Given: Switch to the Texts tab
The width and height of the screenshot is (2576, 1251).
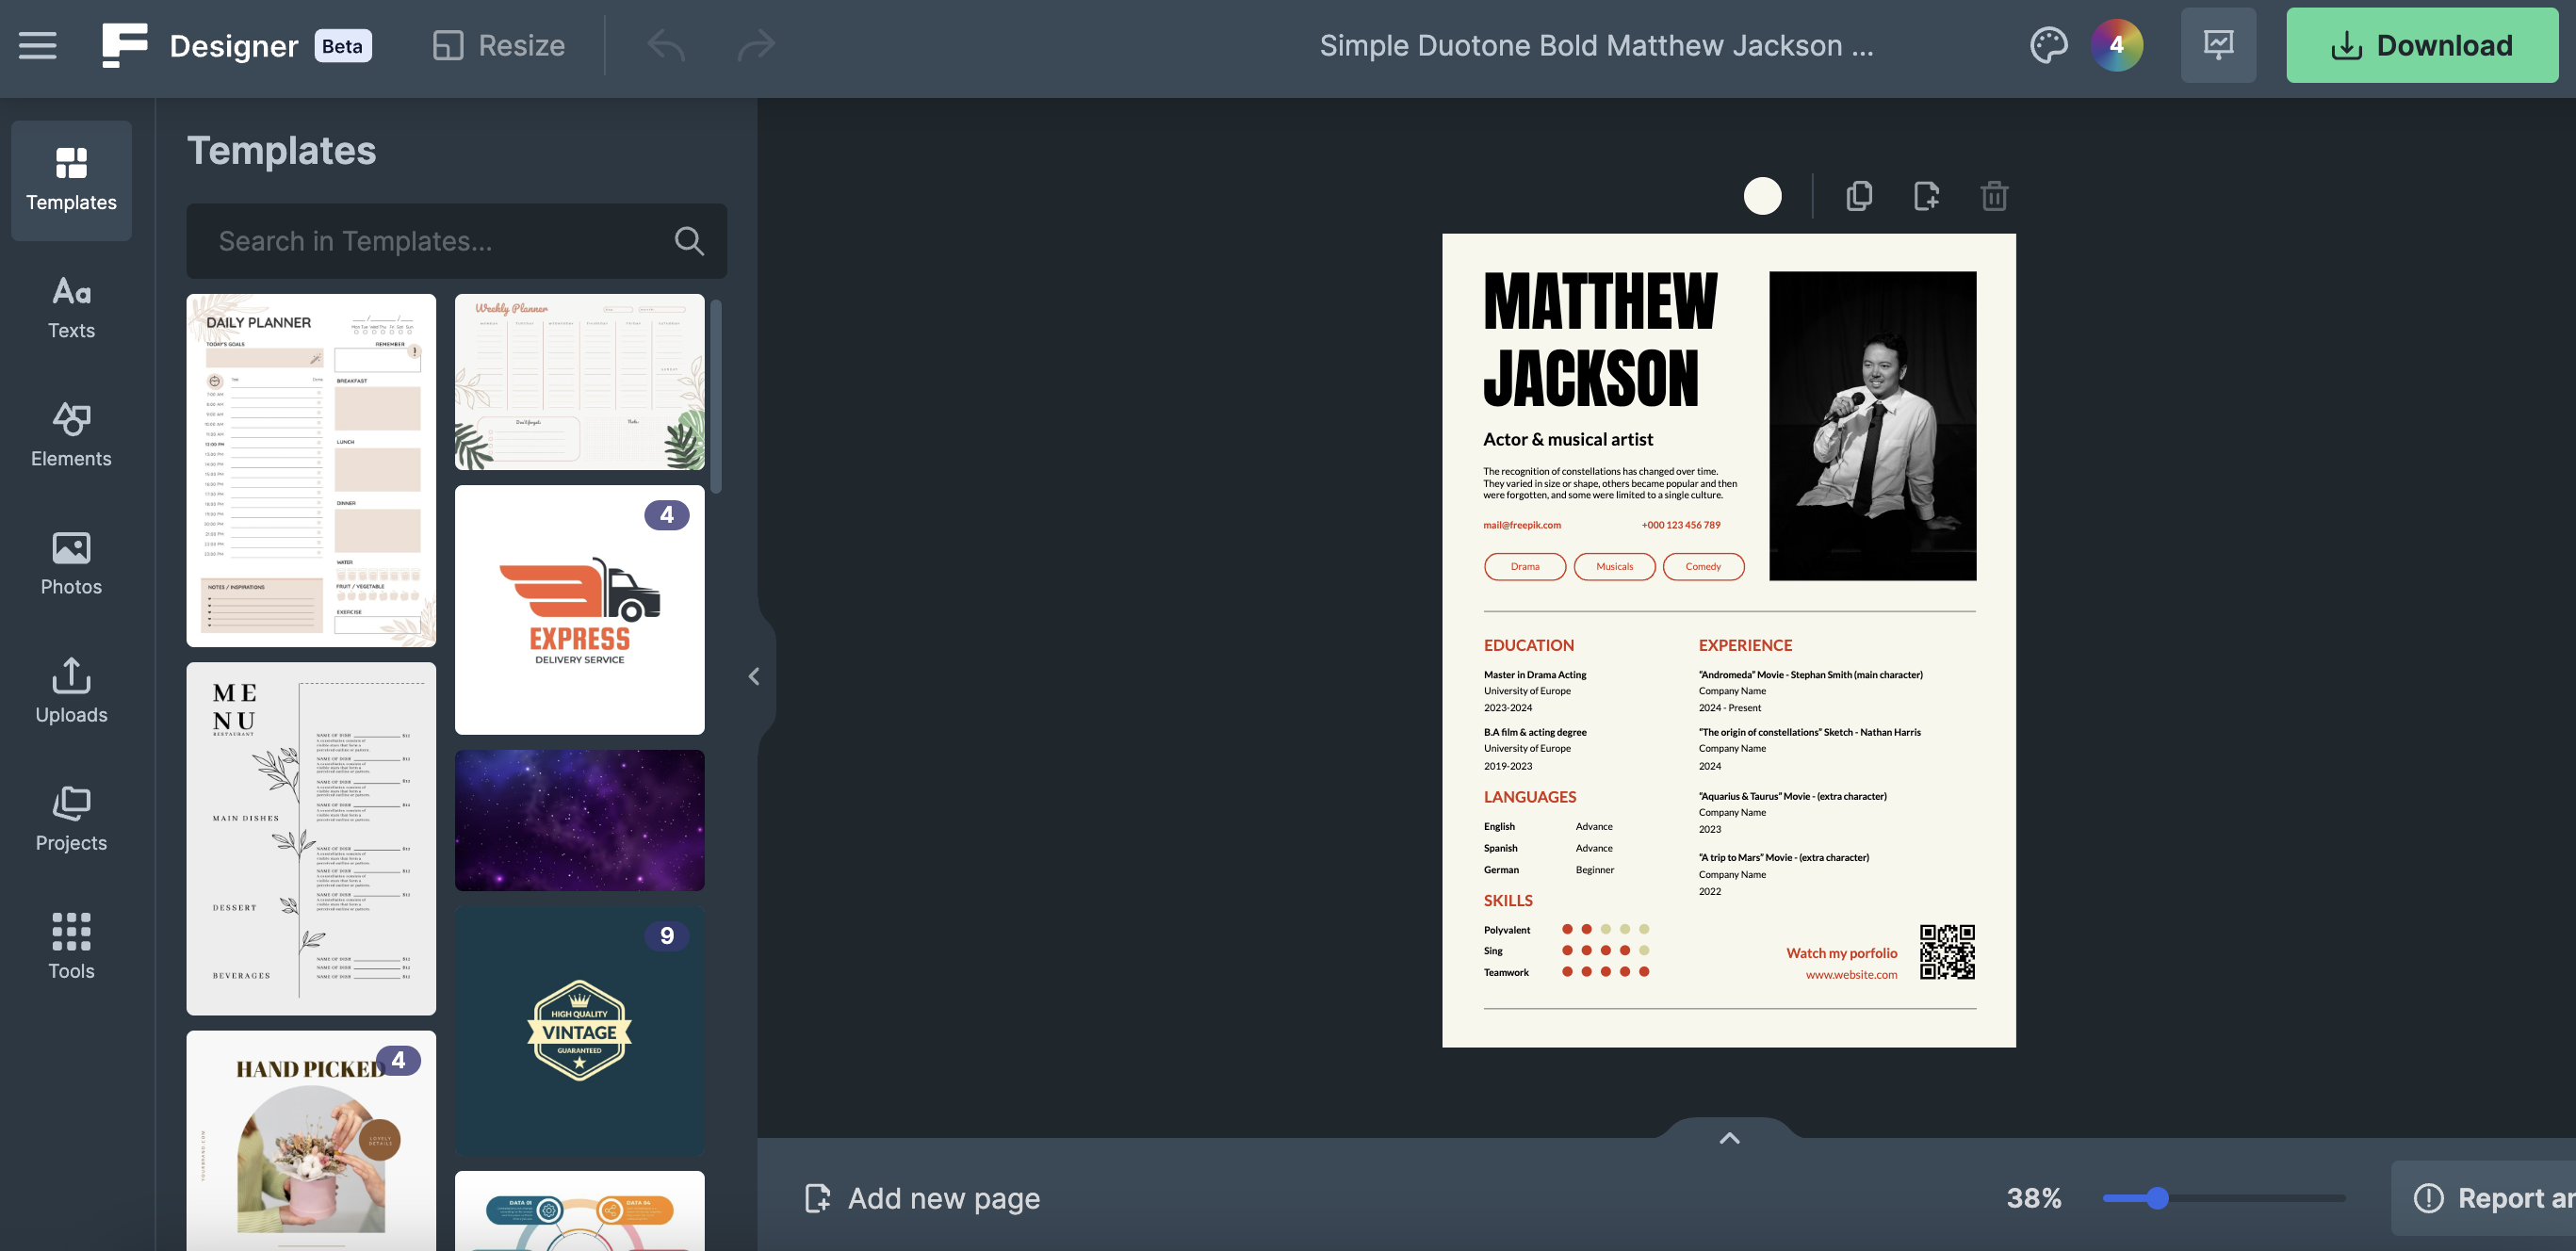Looking at the screenshot, I should point(71,308).
